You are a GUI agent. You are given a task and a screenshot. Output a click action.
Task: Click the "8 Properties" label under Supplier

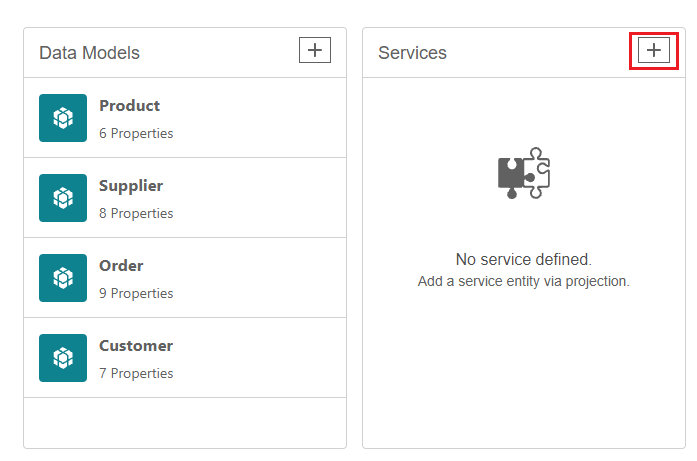pyautogui.click(x=136, y=213)
